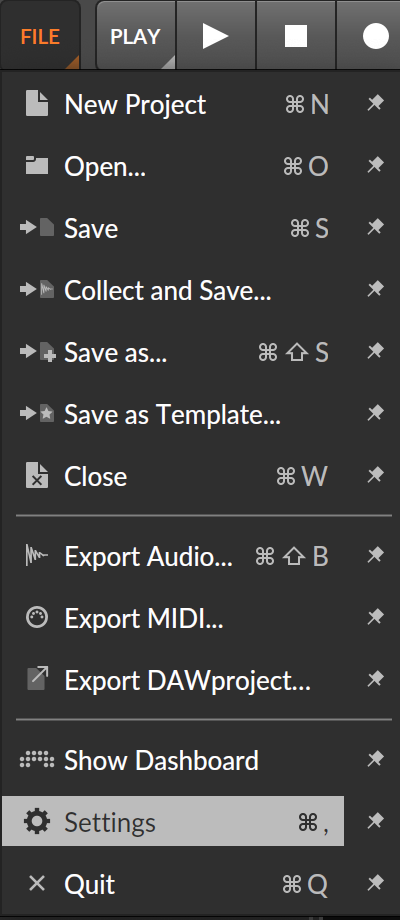Click the Export DAWproject arrow icon
400x920 pixels.
tap(37, 679)
